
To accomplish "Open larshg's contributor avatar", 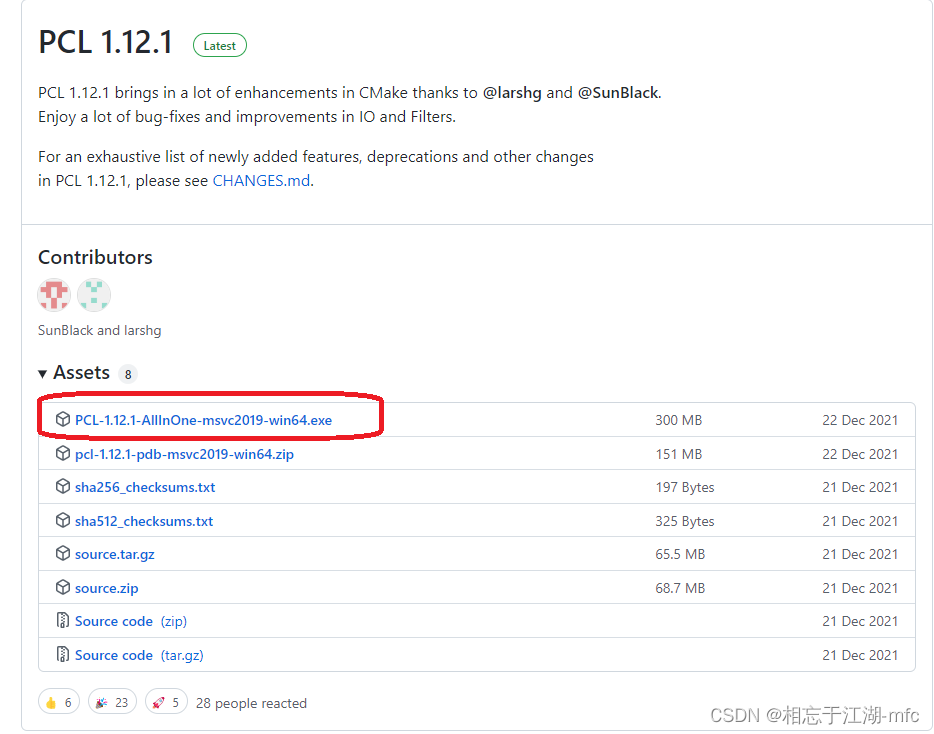I will click(94, 295).
